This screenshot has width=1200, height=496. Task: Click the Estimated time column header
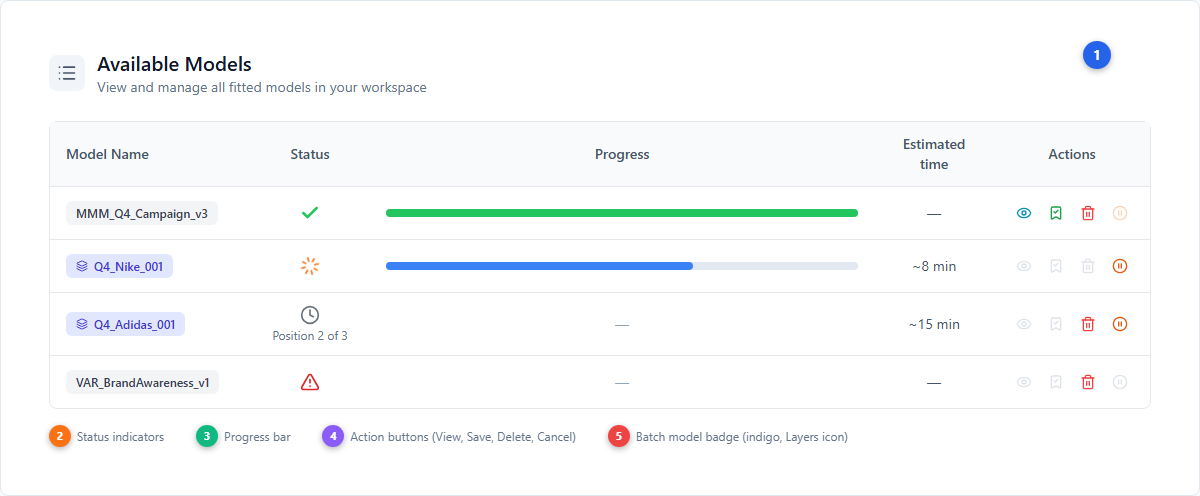click(x=934, y=154)
